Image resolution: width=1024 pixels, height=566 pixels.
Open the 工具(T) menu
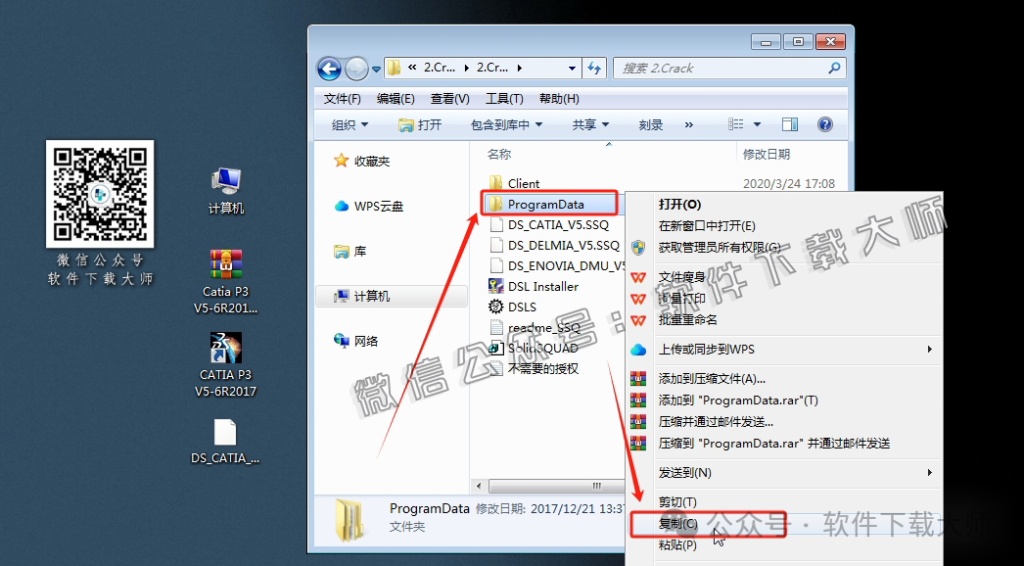[504, 99]
